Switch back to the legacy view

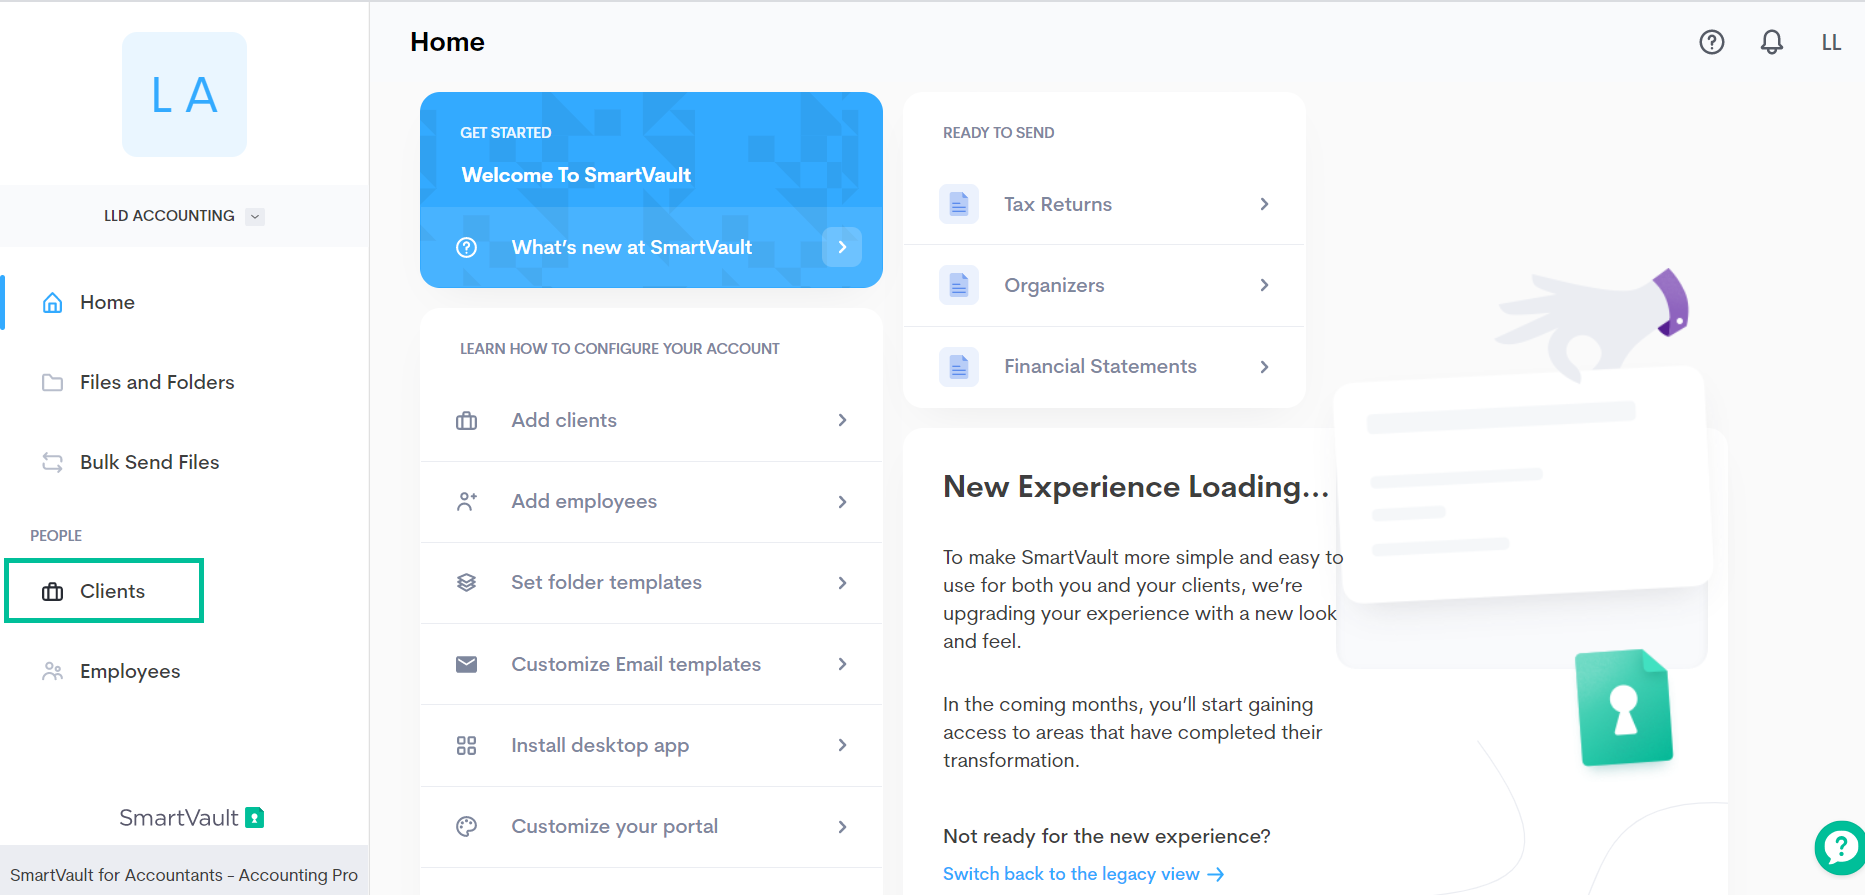click(x=1083, y=874)
